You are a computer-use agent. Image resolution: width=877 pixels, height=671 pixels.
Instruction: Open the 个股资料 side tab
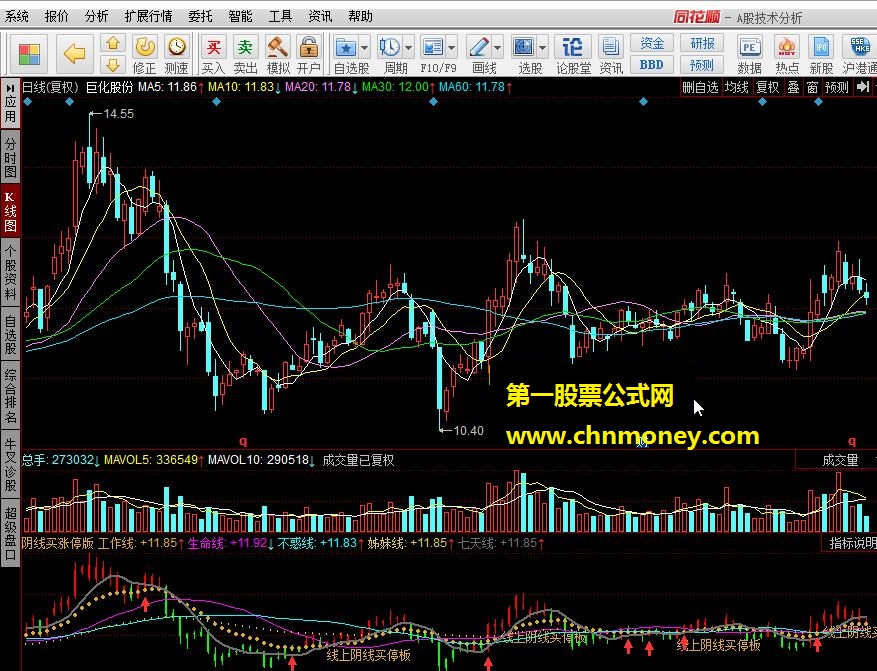point(10,272)
